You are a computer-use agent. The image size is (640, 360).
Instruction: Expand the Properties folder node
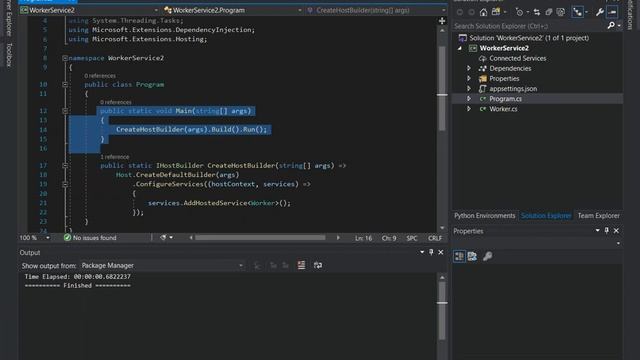(x=469, y=78)
